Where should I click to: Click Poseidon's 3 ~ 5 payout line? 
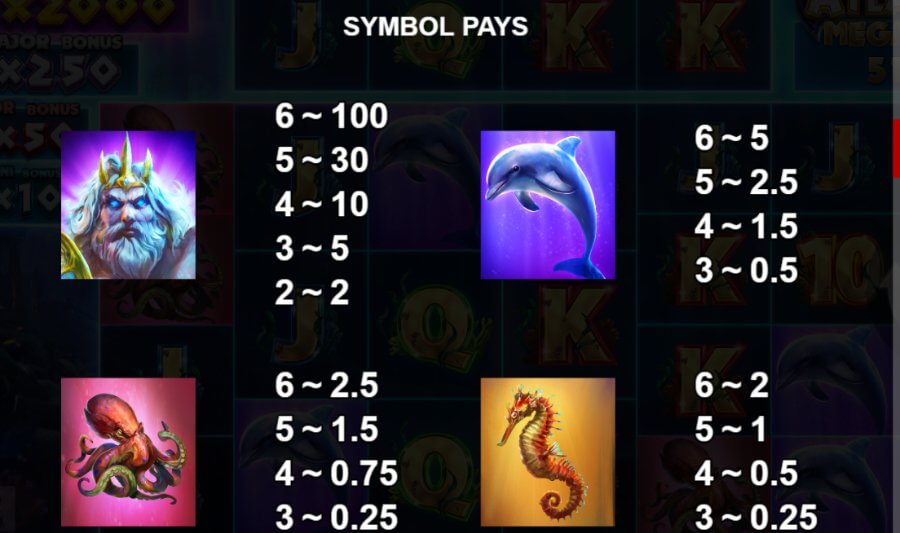pos(312,248)
